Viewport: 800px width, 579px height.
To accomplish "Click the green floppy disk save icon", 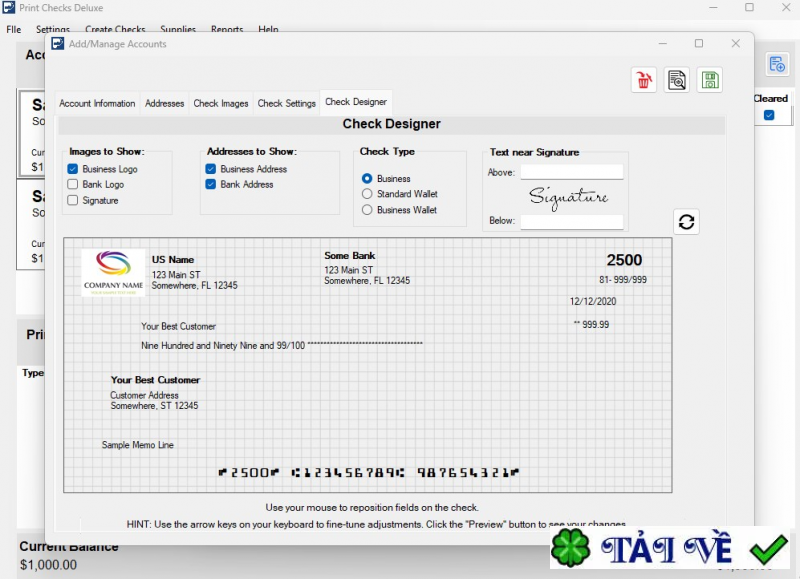I will [710, 81].
